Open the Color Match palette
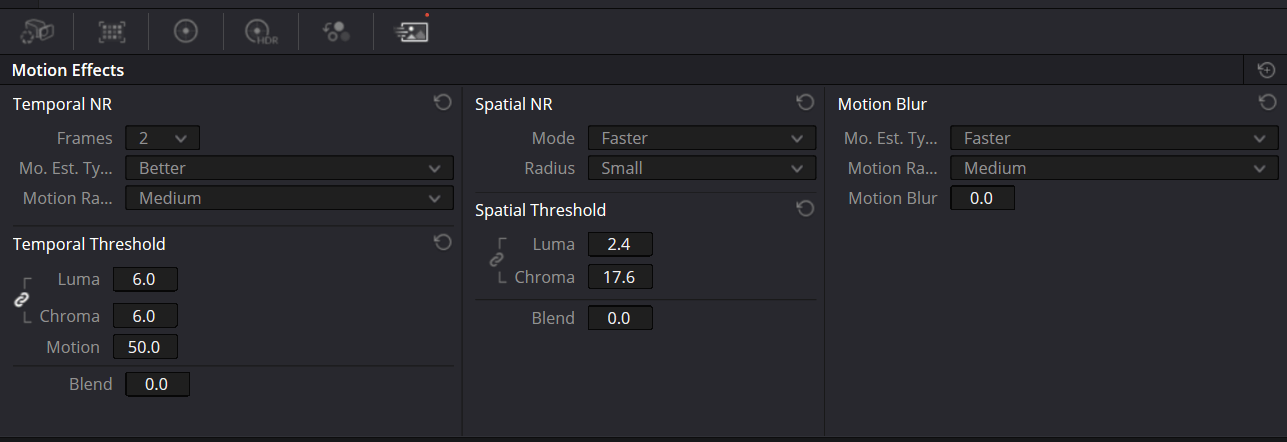The width and height of the screenshot is (1287, 442). 111,32
